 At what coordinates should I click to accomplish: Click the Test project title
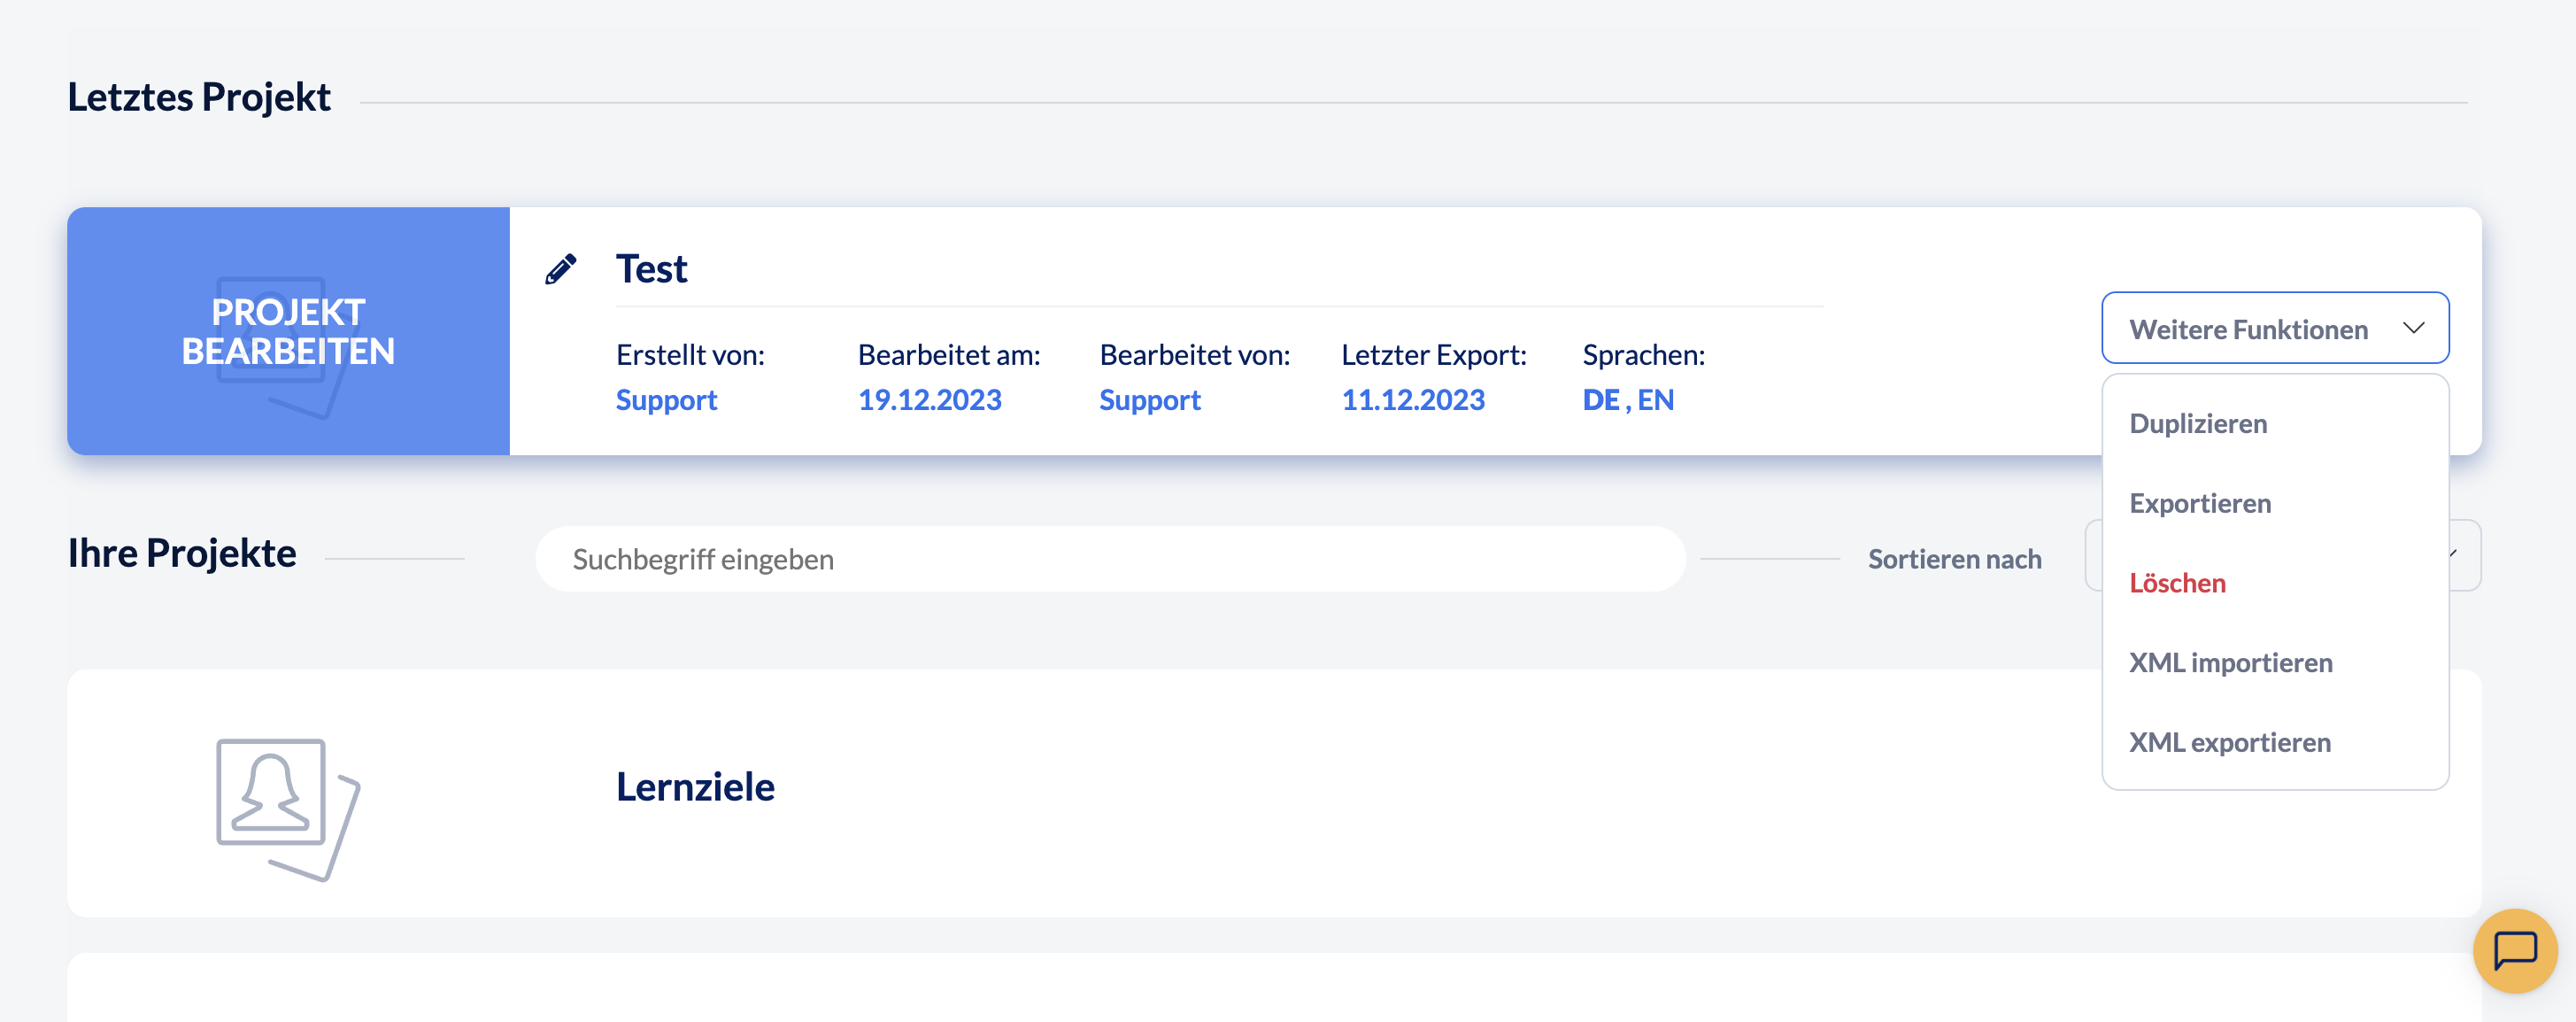651,268
